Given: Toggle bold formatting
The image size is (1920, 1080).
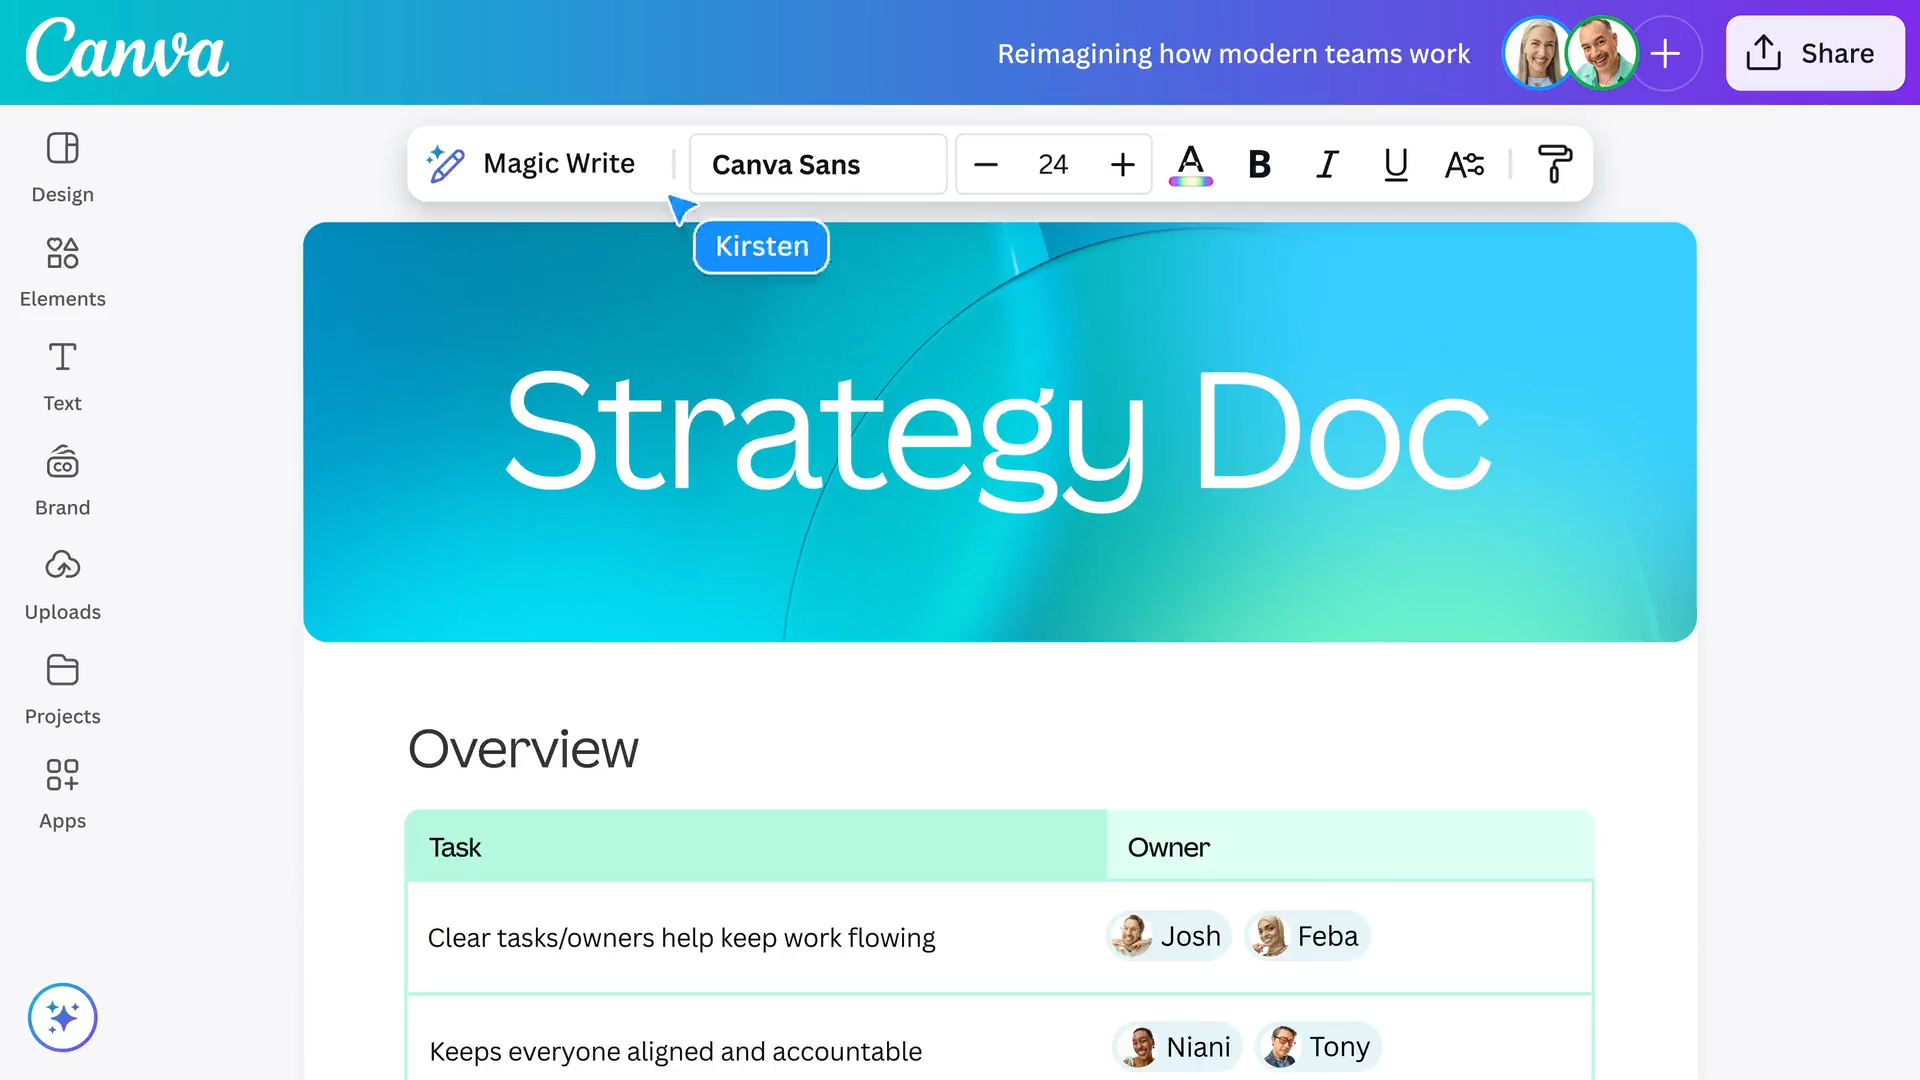Looking at the screenshot, I should [1259, 164].
